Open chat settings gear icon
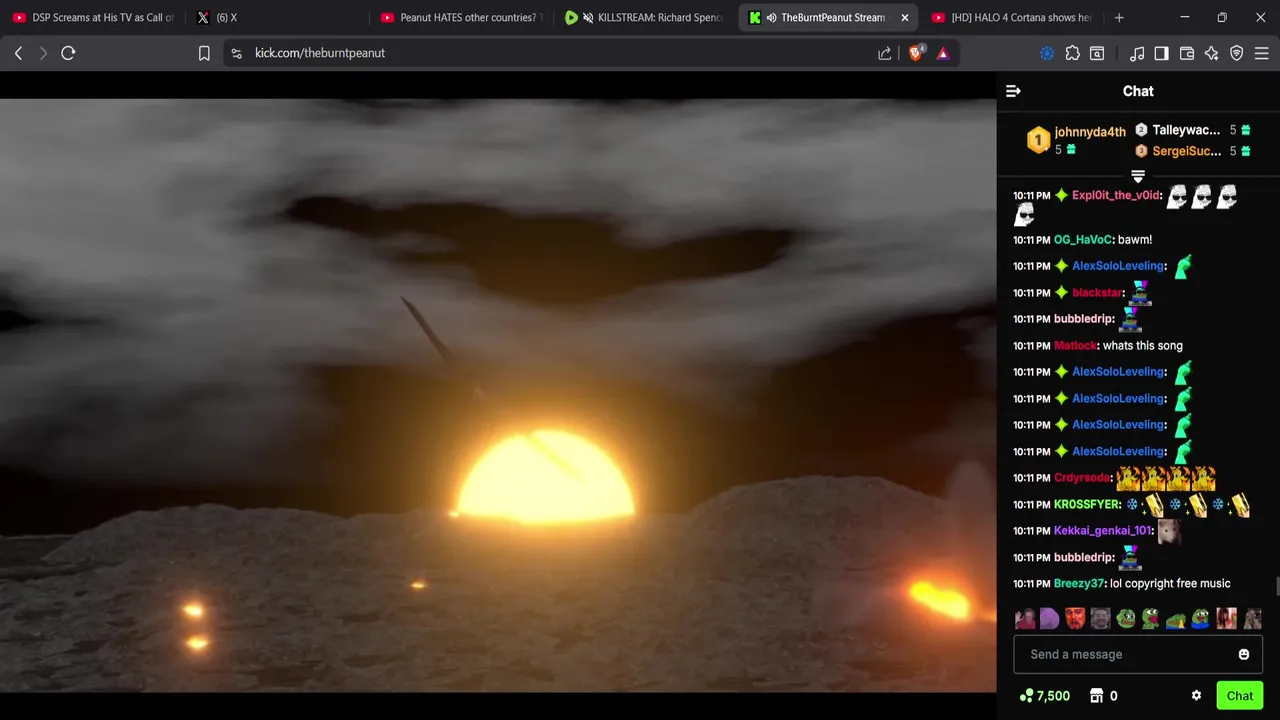 (1196, 696)
